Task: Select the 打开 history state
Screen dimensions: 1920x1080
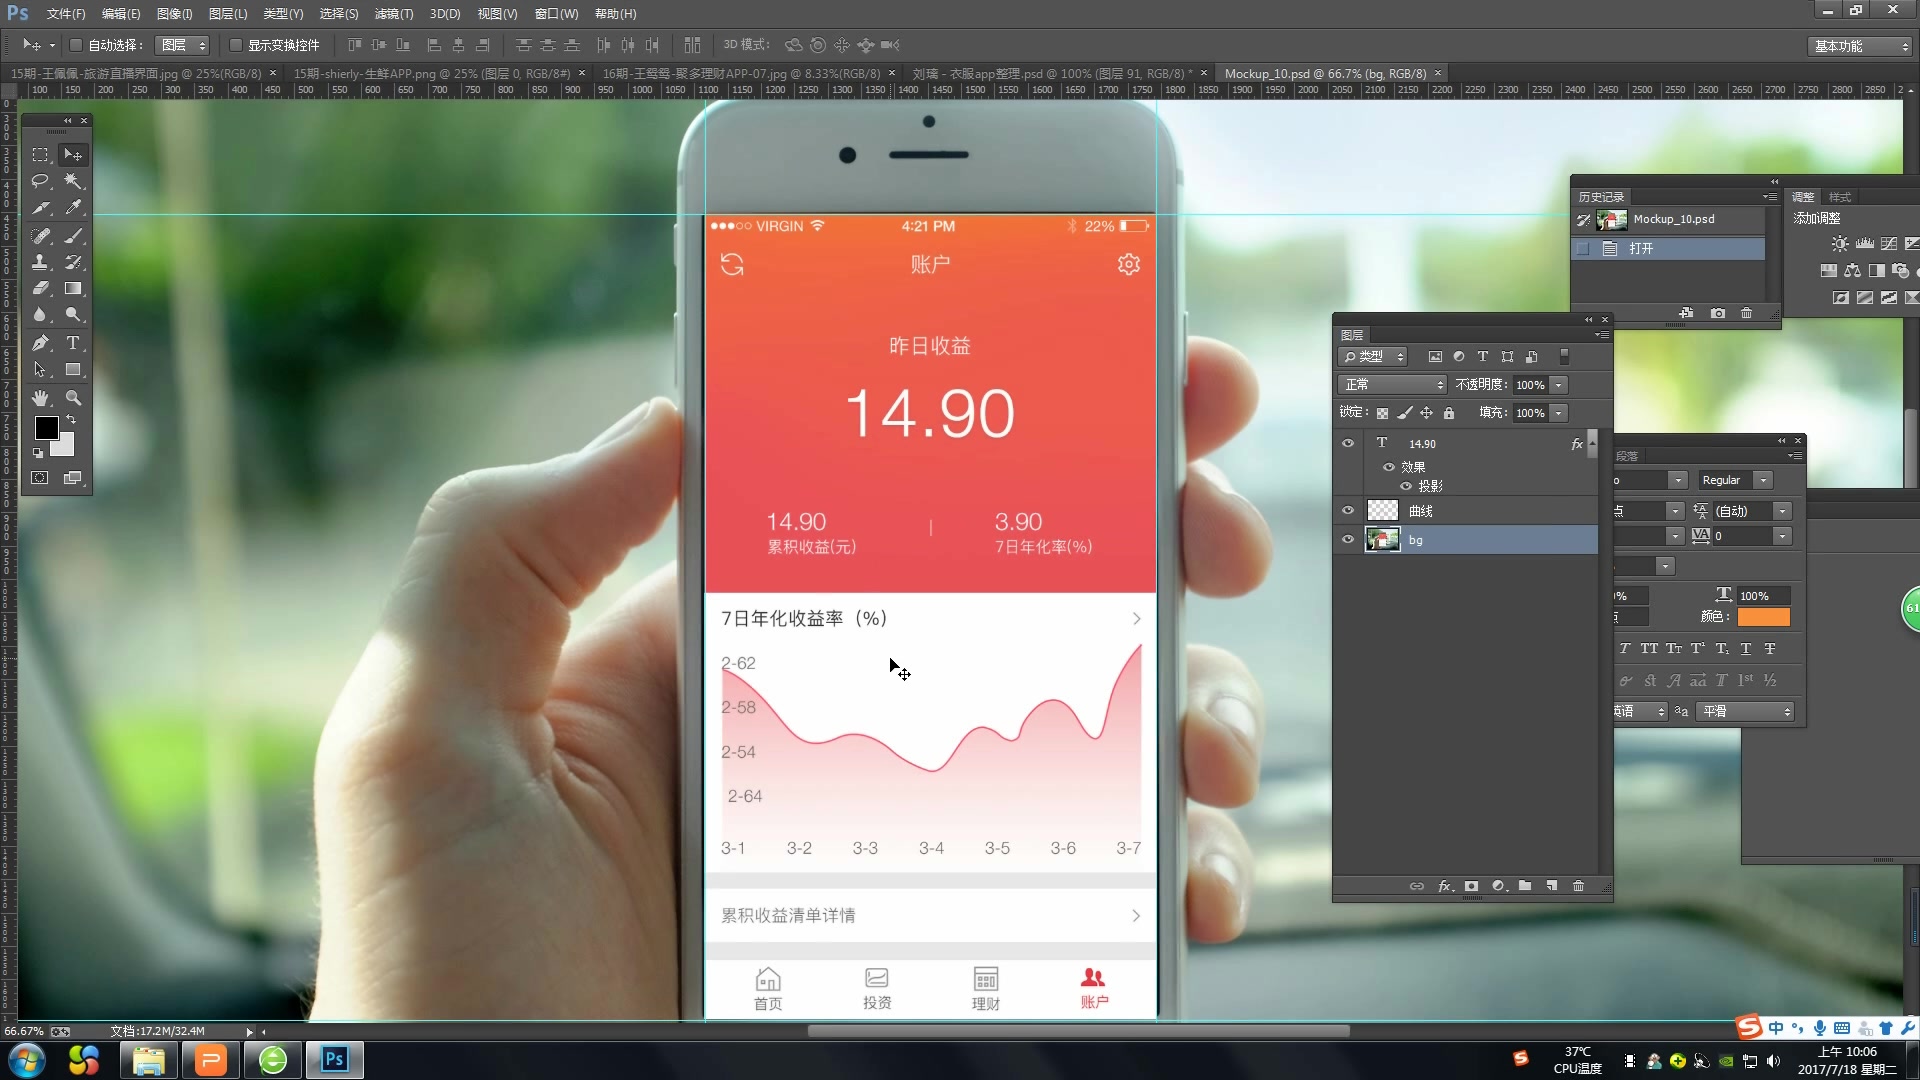Action: coord(1641,249)
